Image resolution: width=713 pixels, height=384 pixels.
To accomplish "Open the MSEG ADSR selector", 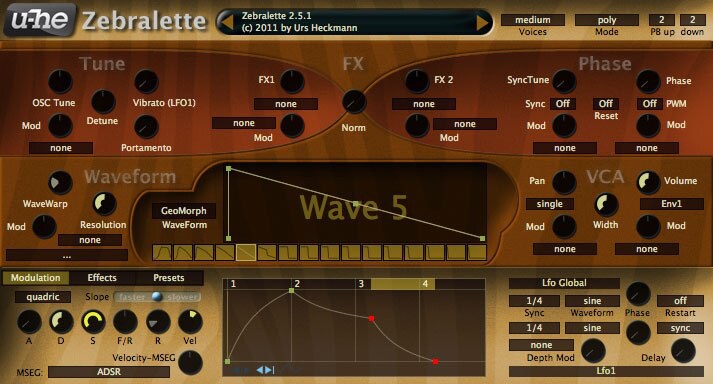I will (109, 372).
